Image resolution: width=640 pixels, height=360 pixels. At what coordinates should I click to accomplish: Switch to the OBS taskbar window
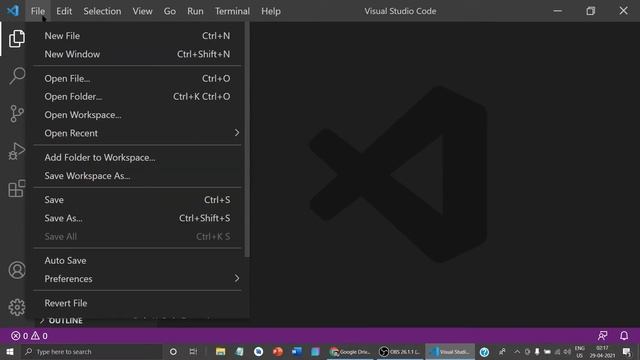tap(400, 351)
